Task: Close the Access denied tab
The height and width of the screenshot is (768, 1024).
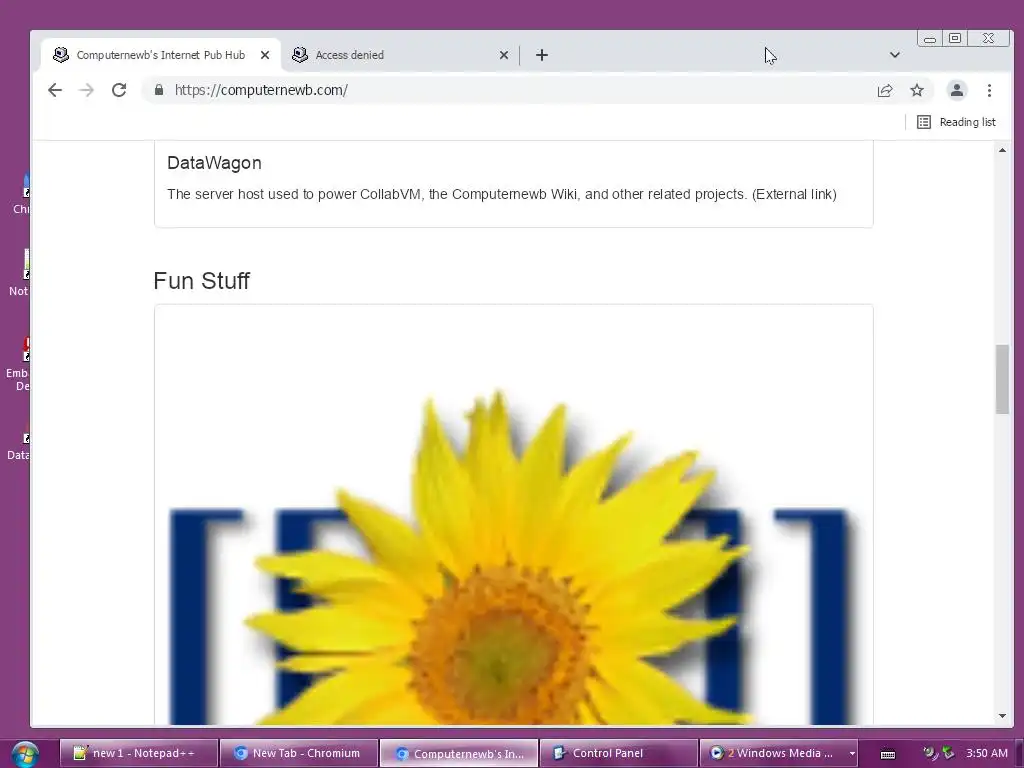Action: (x=504, y=55)
